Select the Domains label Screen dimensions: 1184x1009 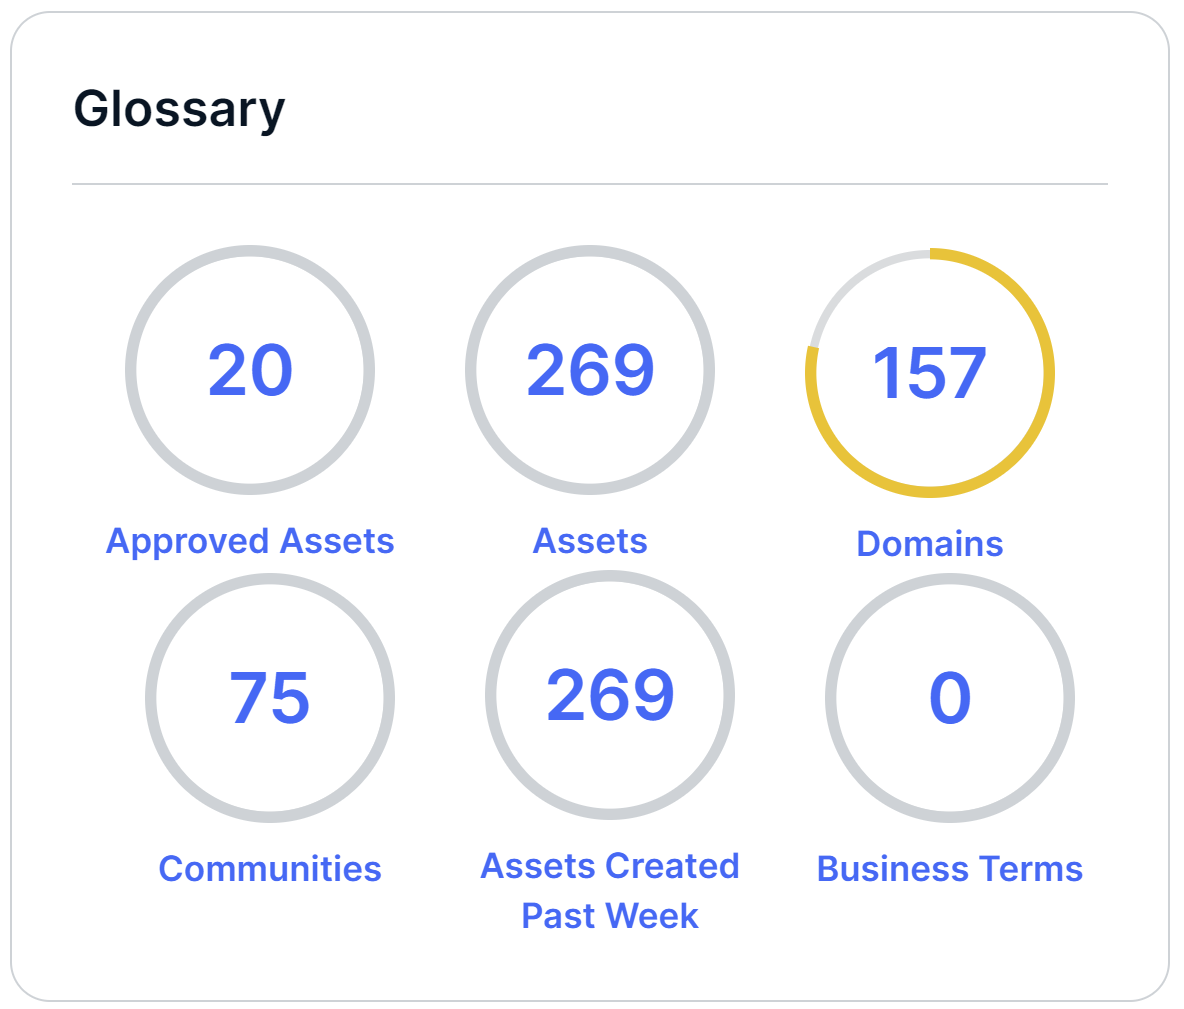(x=930, y=544)
